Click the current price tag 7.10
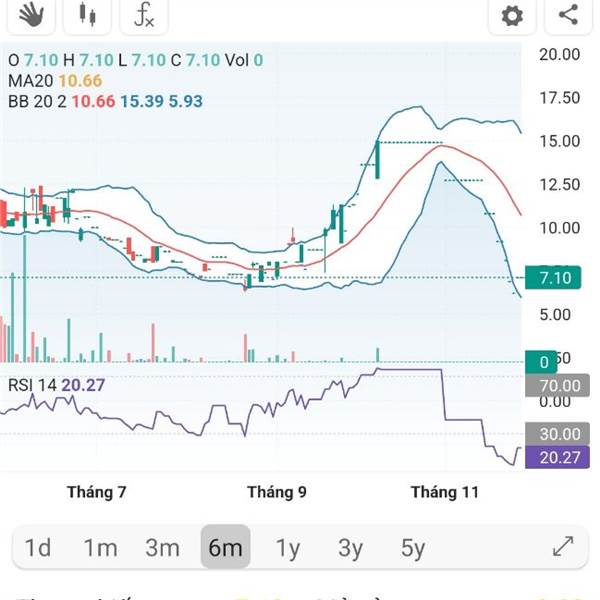This screenshot has height=600, width=600. (x=553, y=277)
